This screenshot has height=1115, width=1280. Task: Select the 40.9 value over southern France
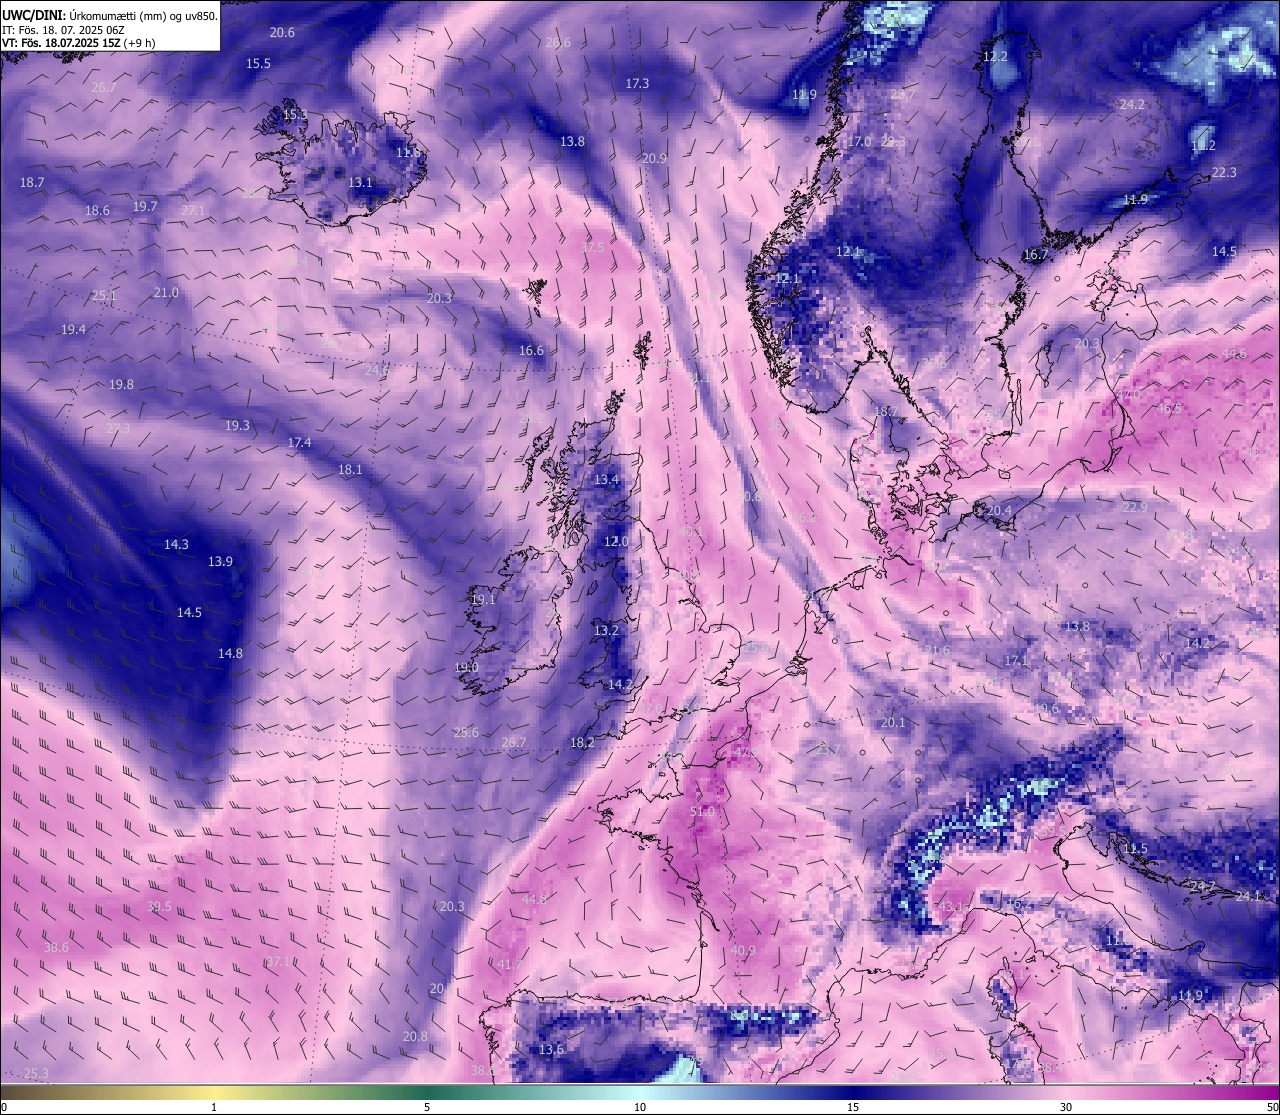tap(743, 950)
